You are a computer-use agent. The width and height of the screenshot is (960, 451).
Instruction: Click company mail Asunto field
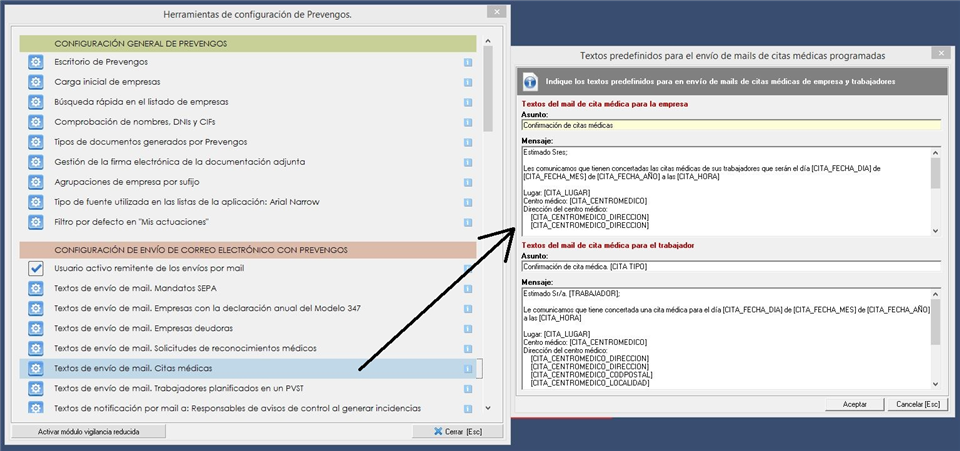click(731, 125)
